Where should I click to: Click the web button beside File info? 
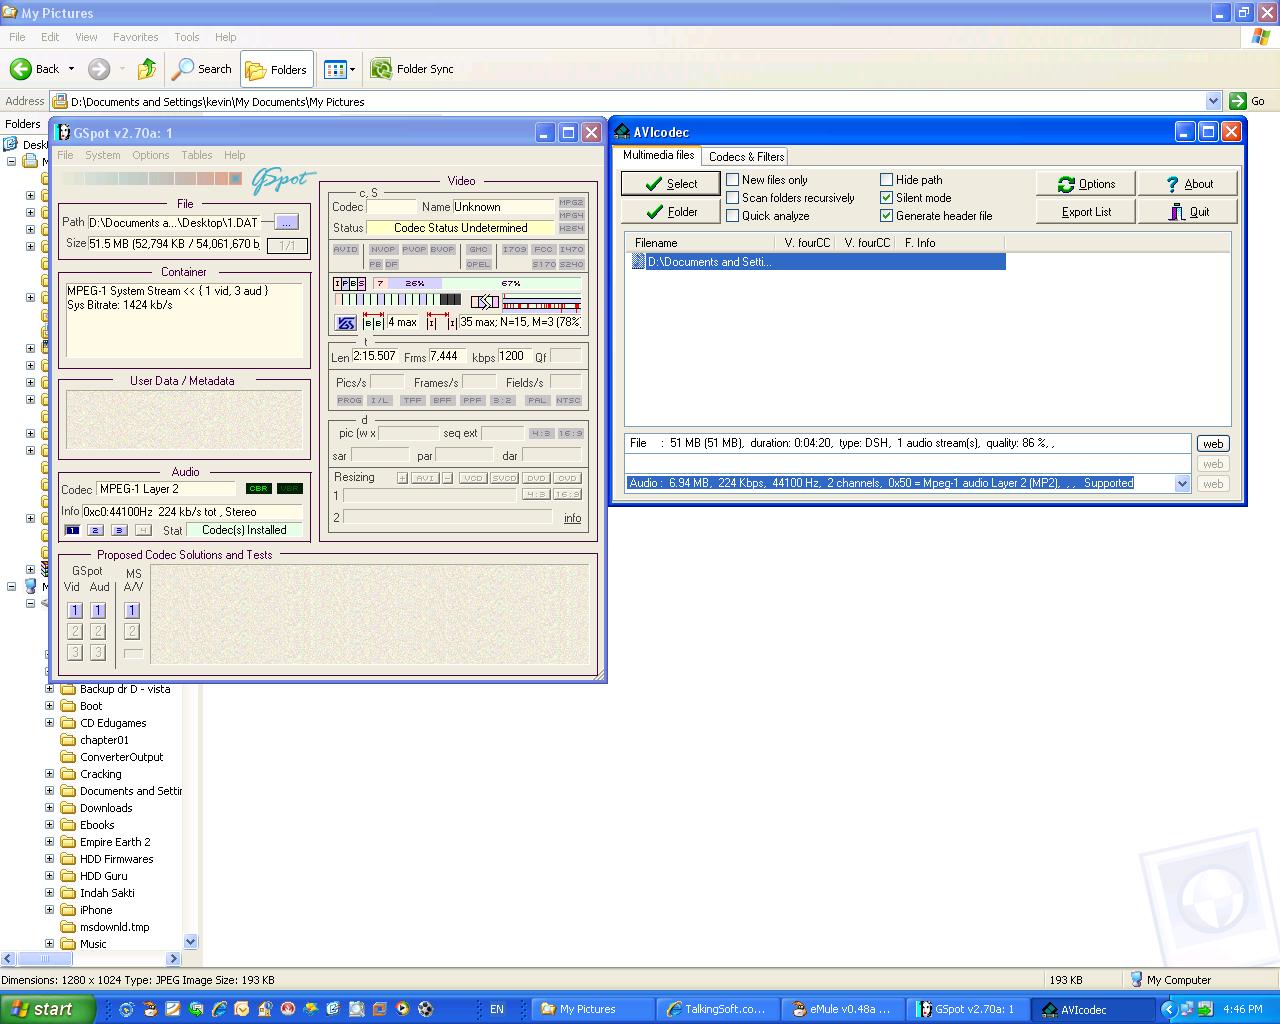[x=1212, y=444]
